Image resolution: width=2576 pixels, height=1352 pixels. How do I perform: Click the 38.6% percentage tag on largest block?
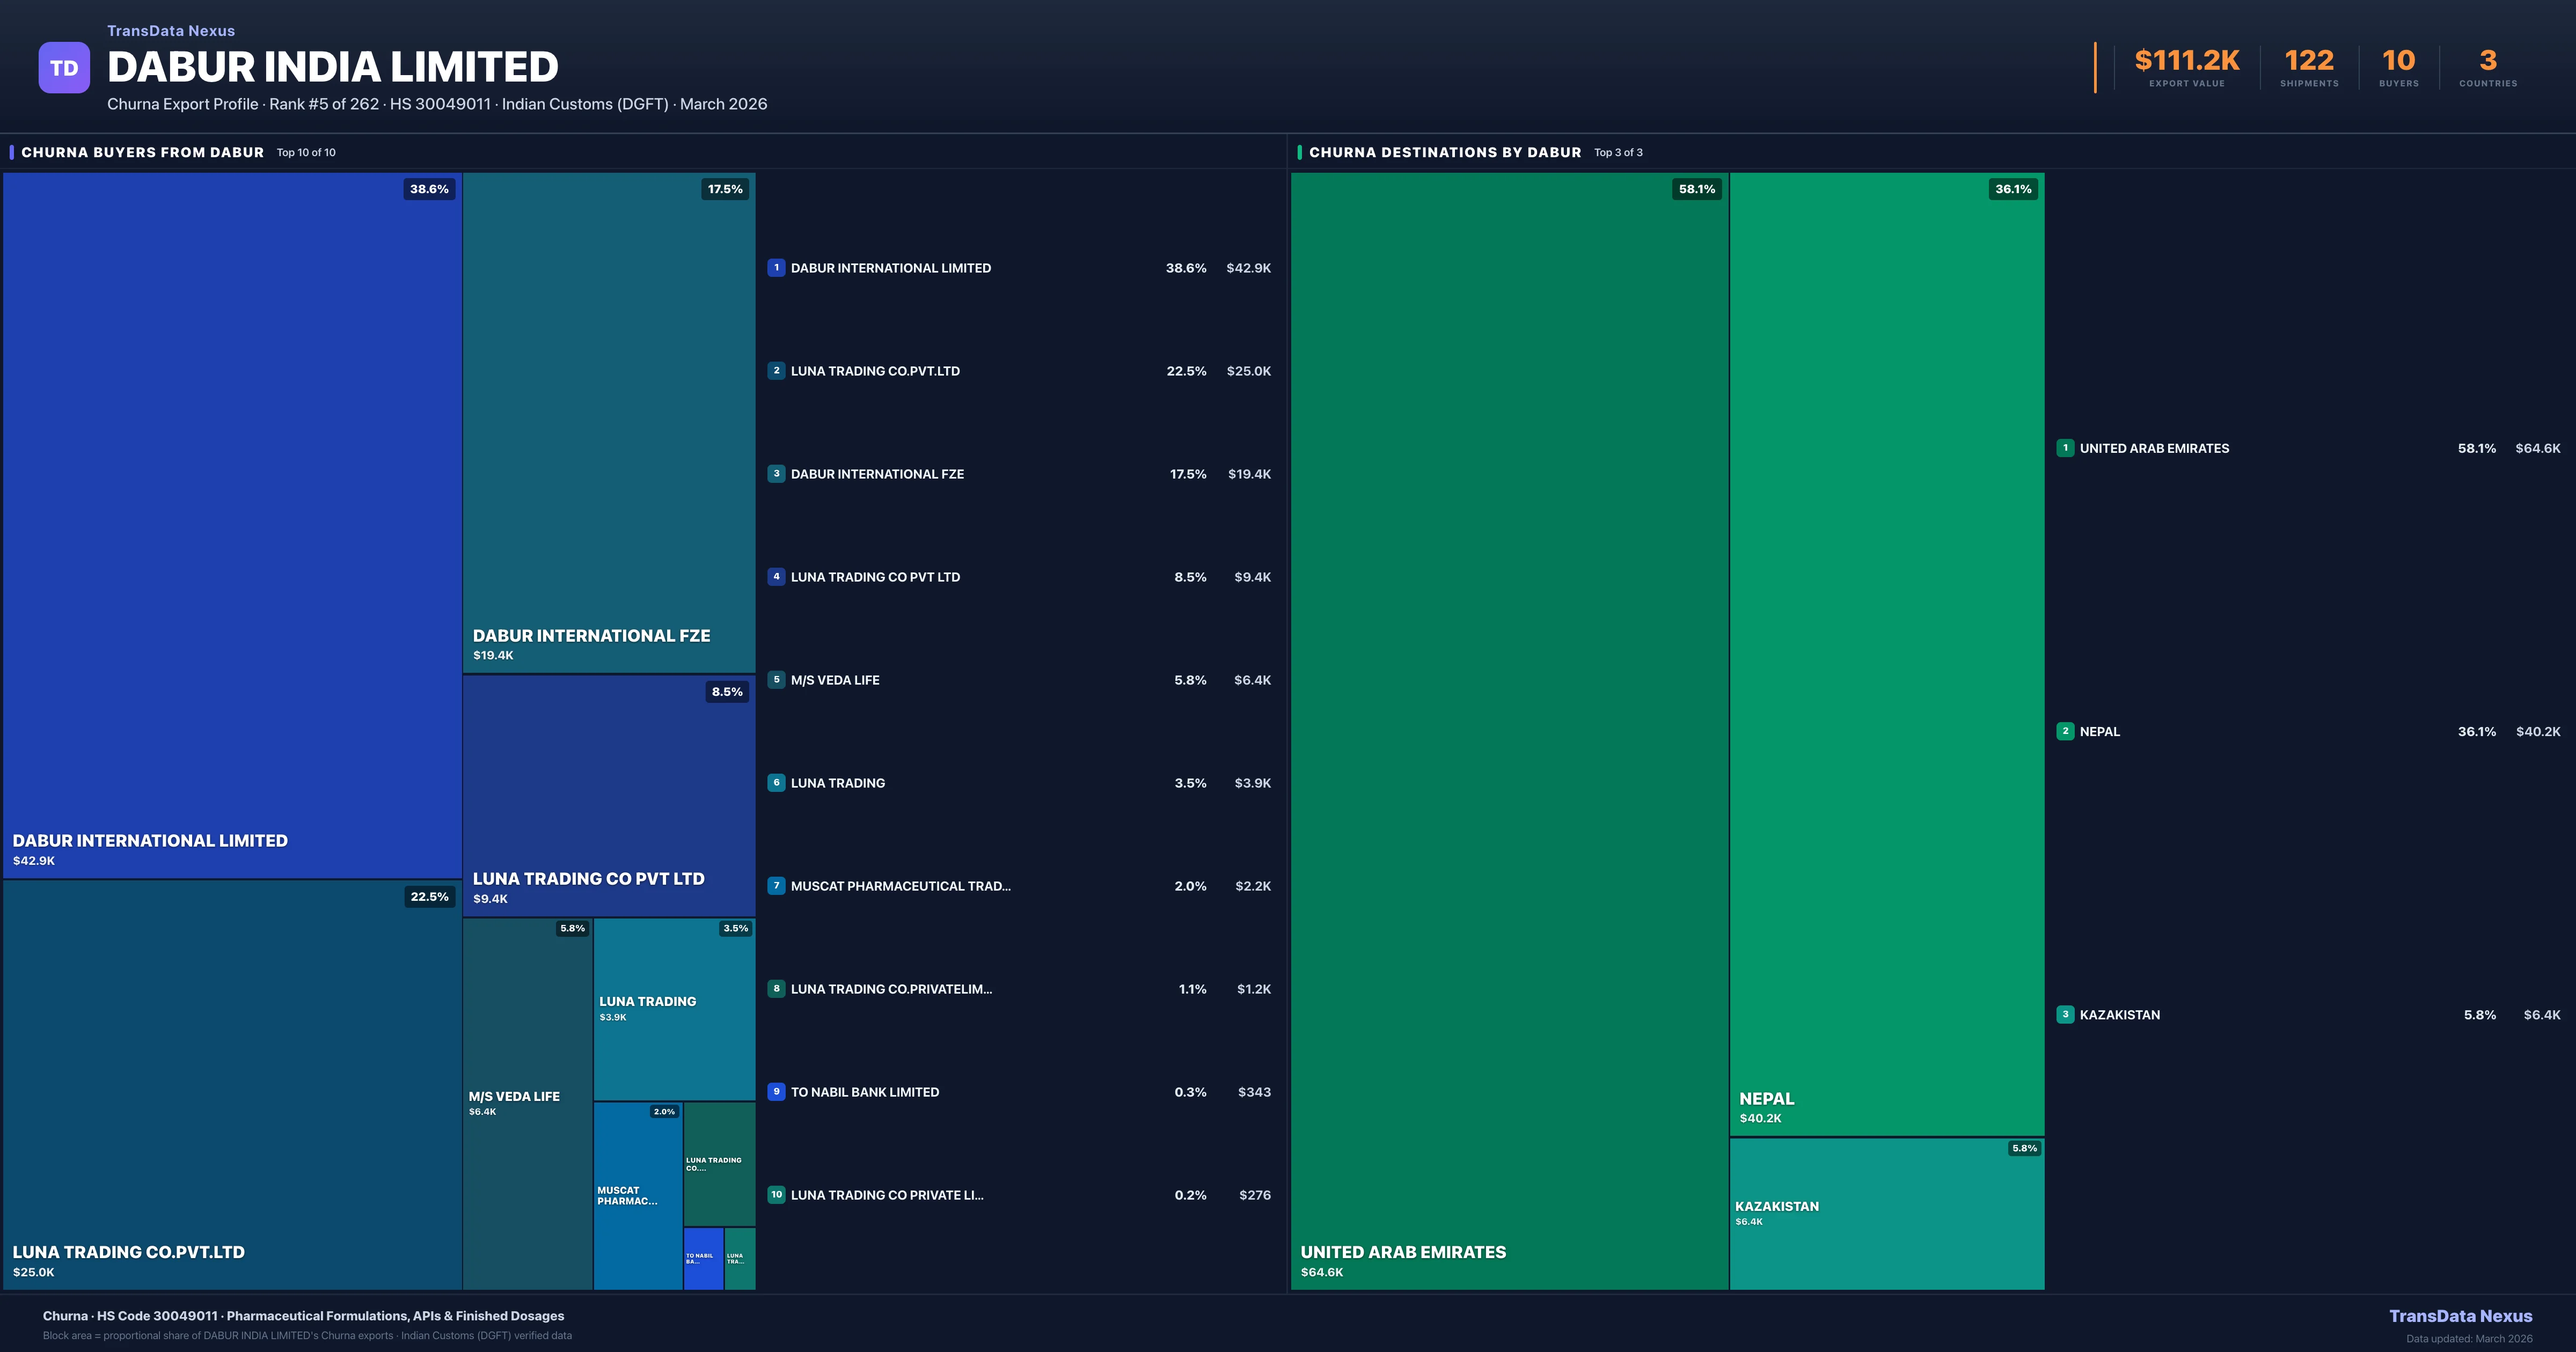point(429,188)
